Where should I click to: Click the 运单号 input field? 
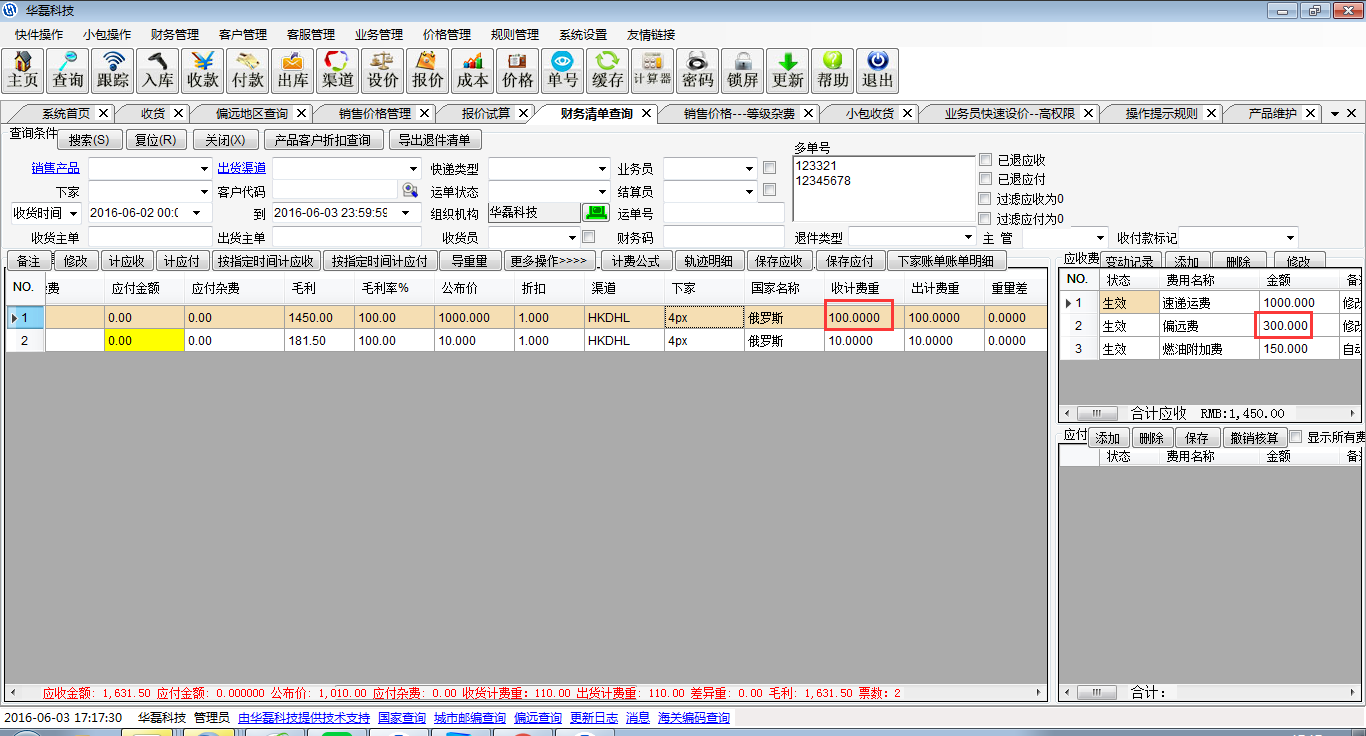click(x=723, y=213)
